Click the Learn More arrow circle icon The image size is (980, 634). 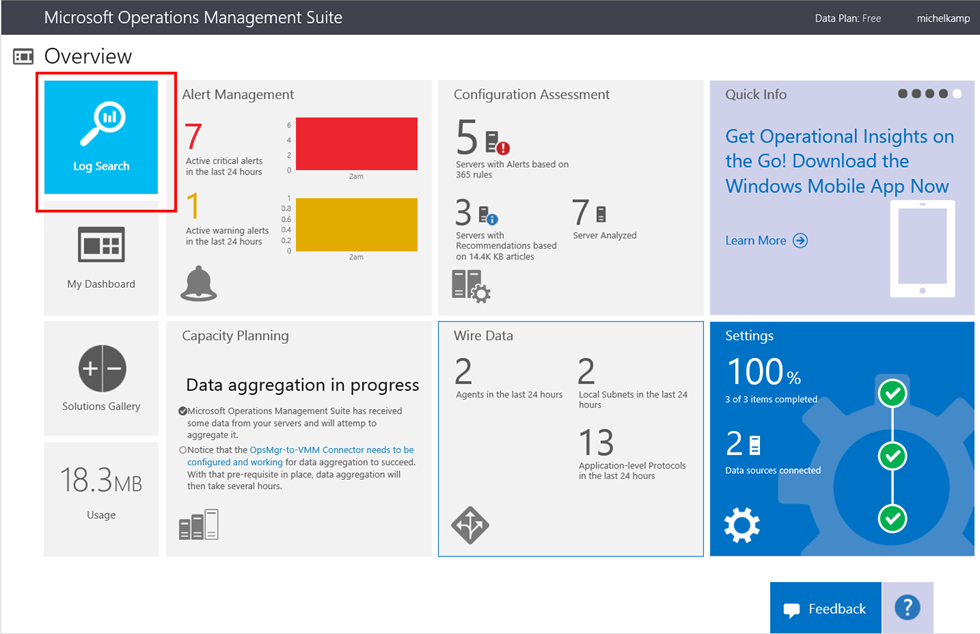(x=800, y=241)
